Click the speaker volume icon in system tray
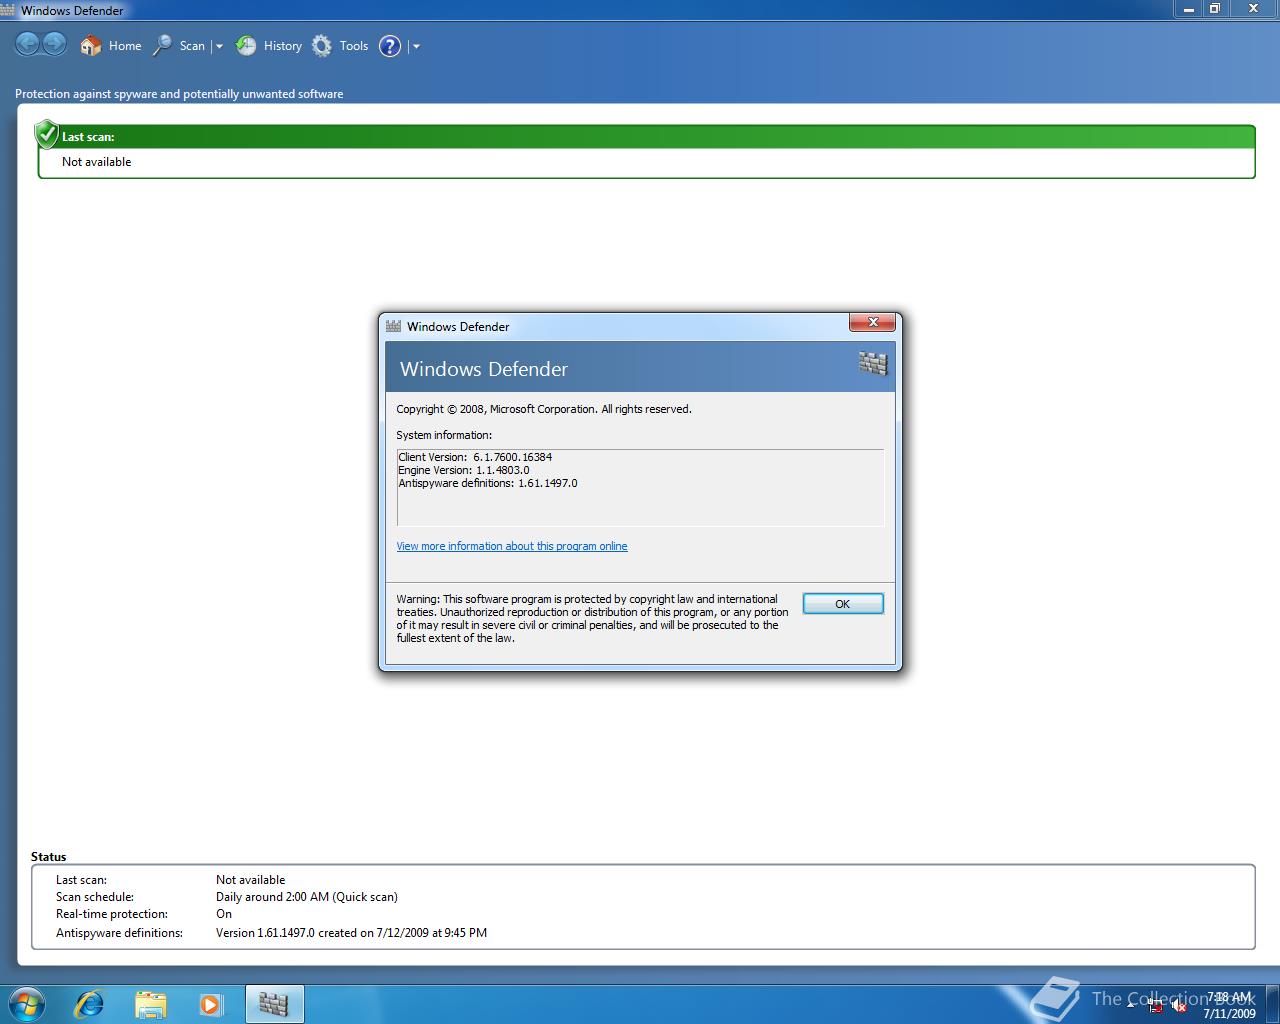 pos(1180,1006)
